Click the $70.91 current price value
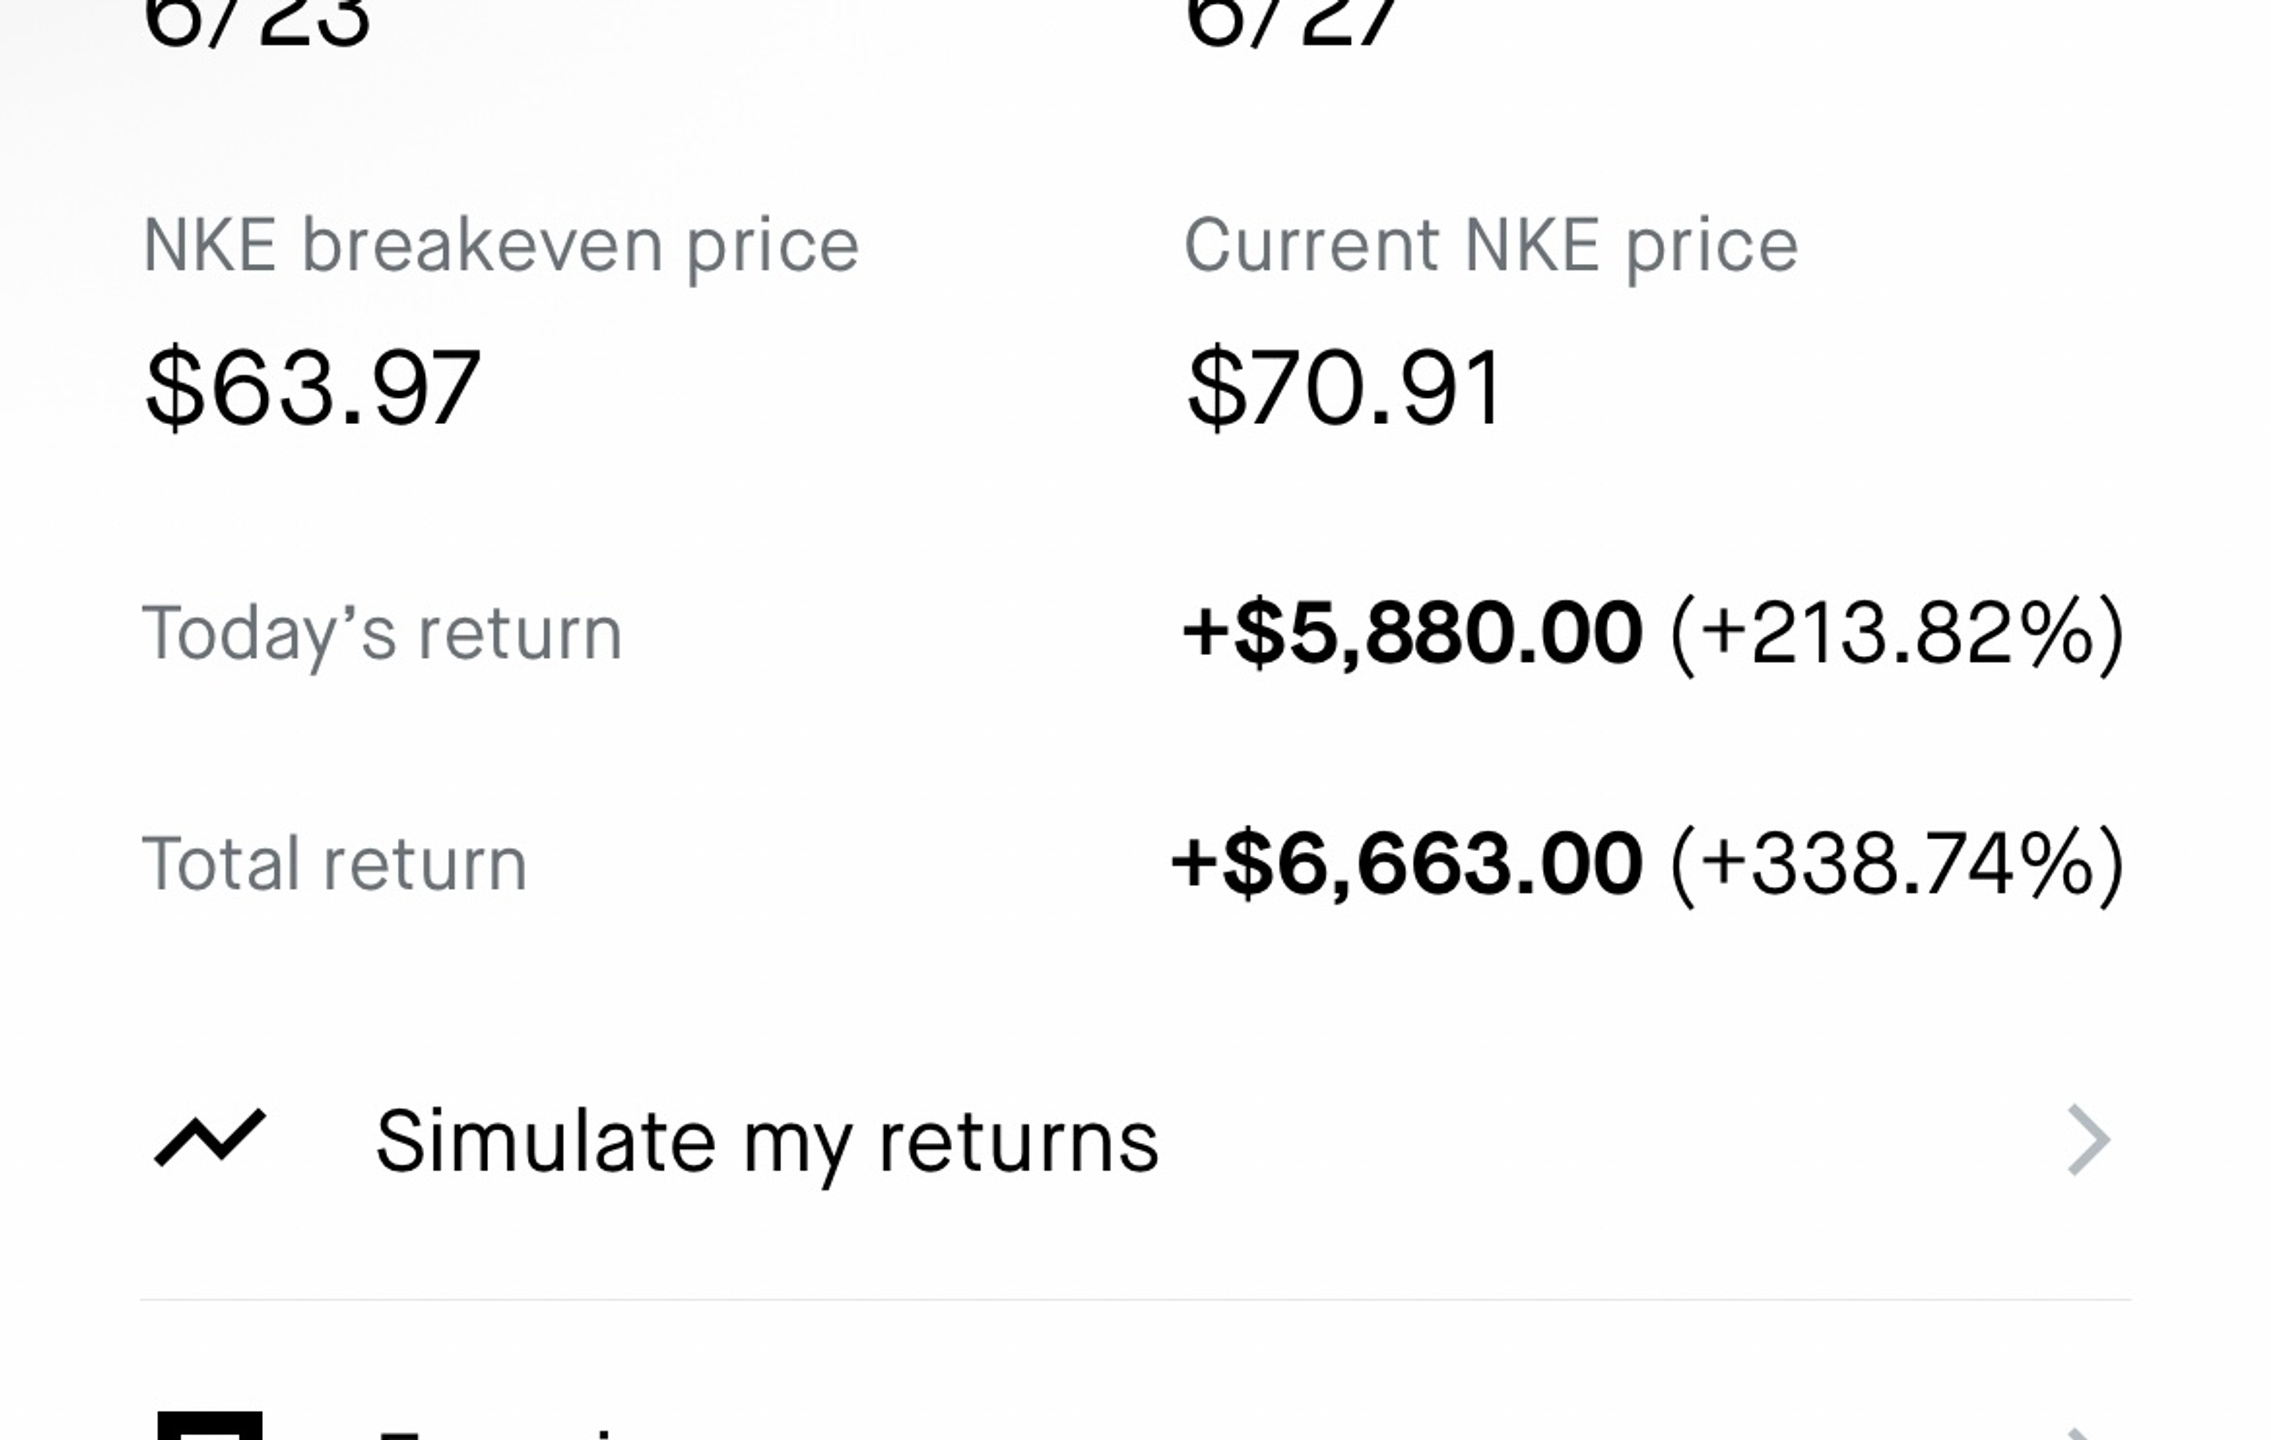The width and height of the screenshot is (2271, 1440). click(x=1344, y=387)
